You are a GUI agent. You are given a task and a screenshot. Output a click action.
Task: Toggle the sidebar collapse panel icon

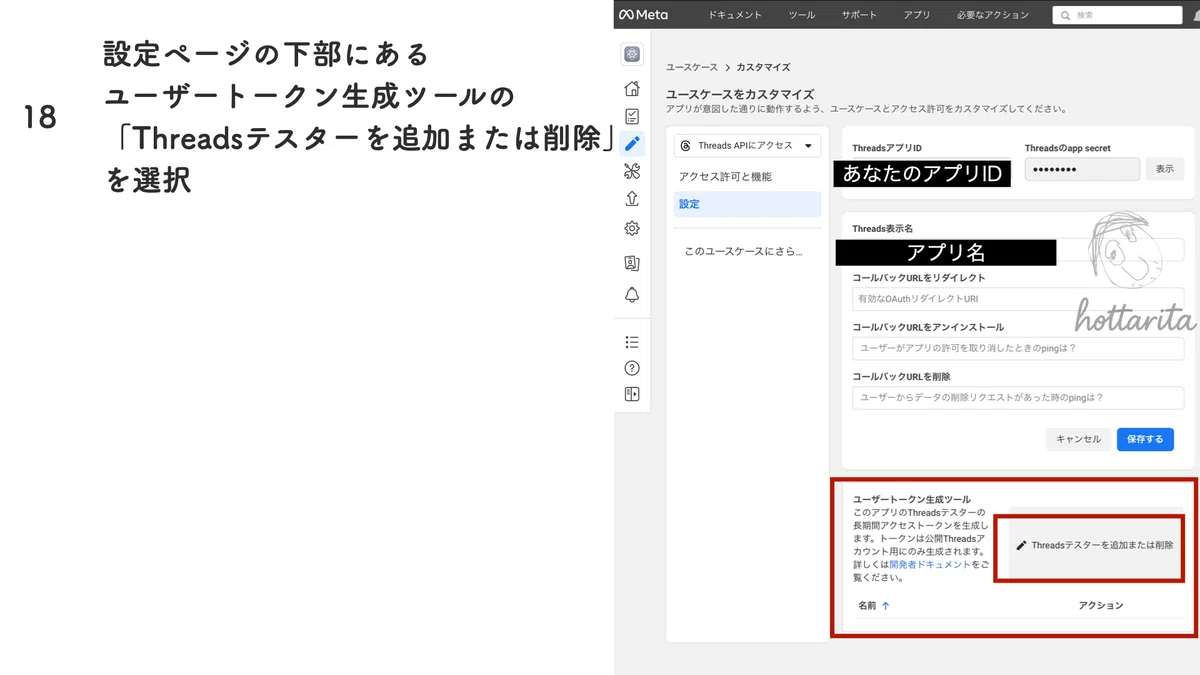point(631,394)
